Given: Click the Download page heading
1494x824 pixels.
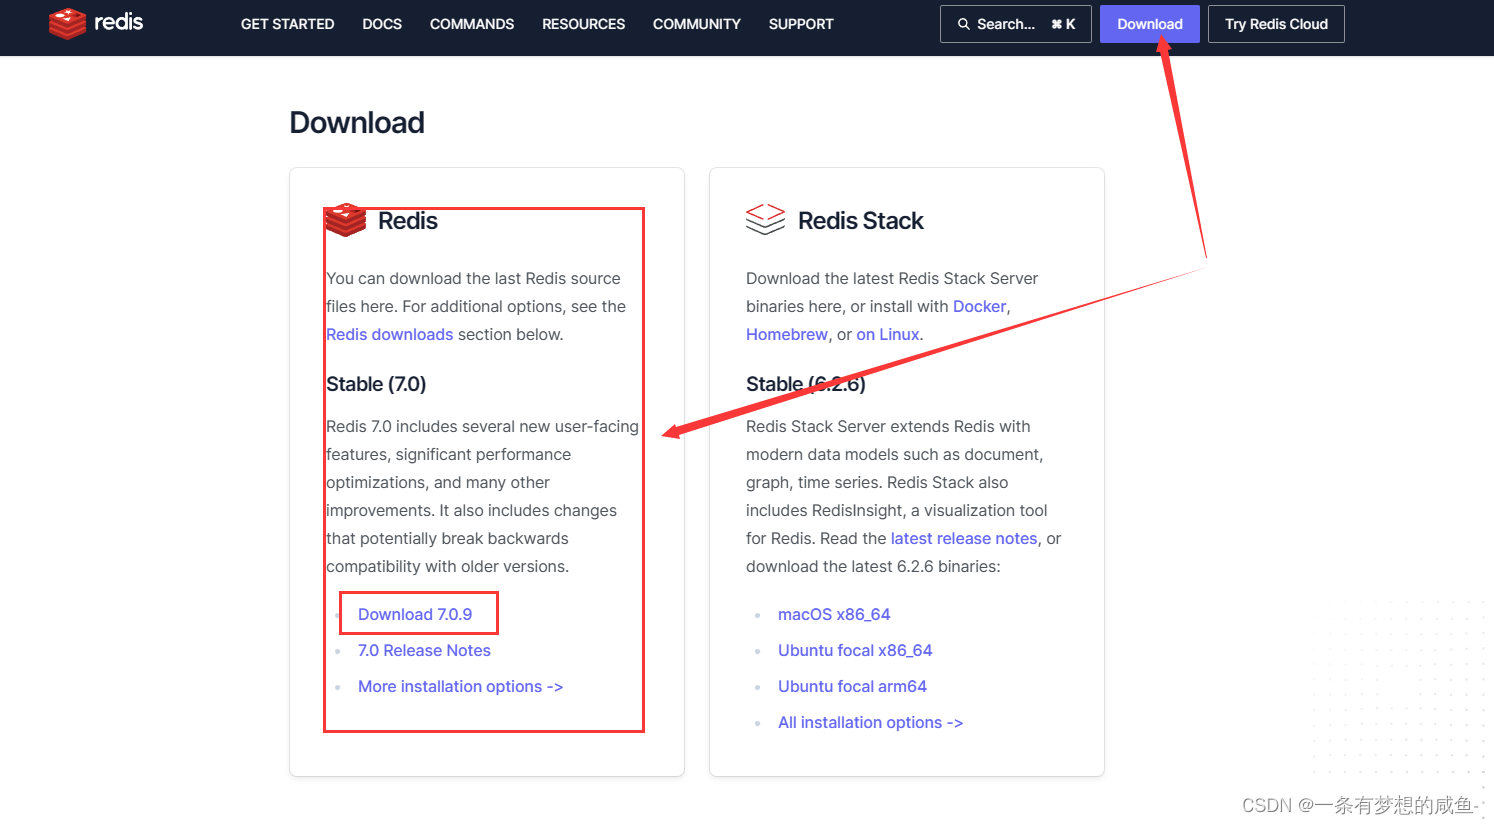Looking at the screenshot, I should coord(357,122).
